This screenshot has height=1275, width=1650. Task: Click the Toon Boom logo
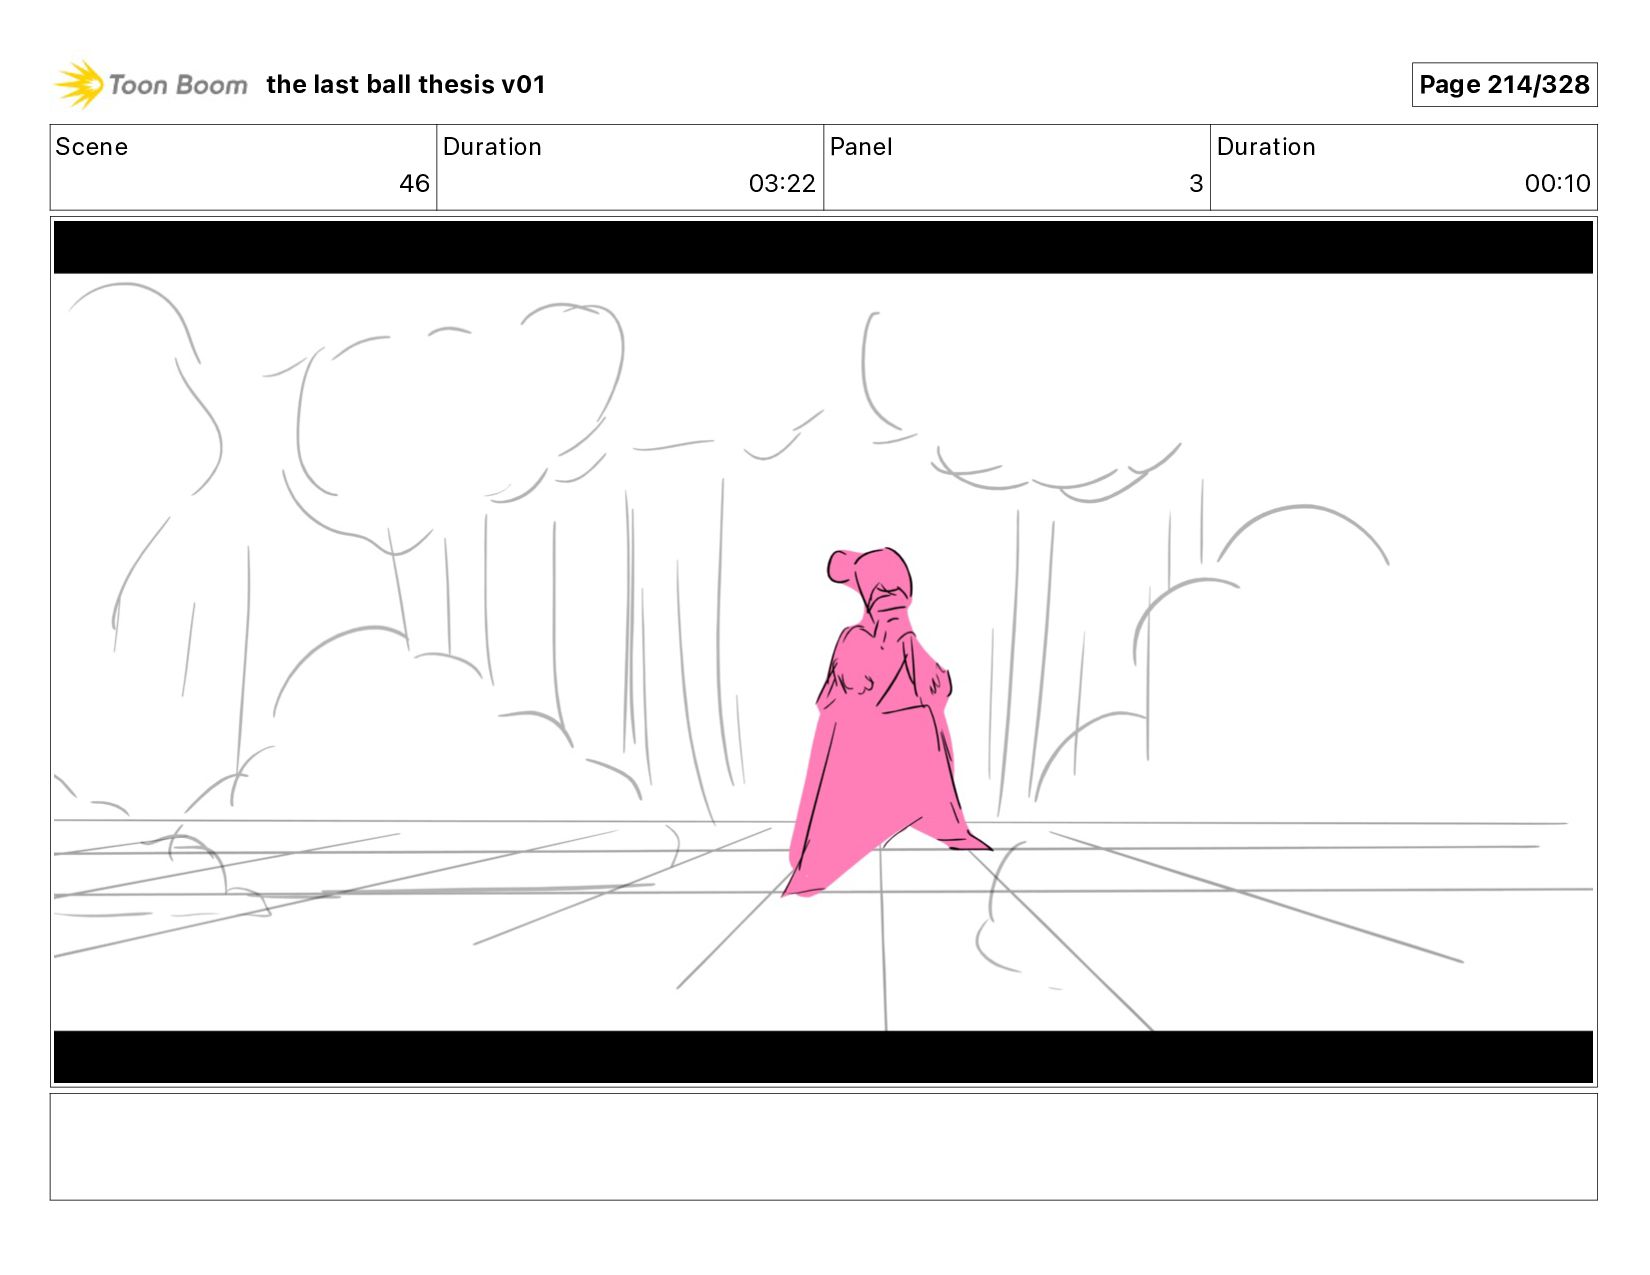(150, 84)
